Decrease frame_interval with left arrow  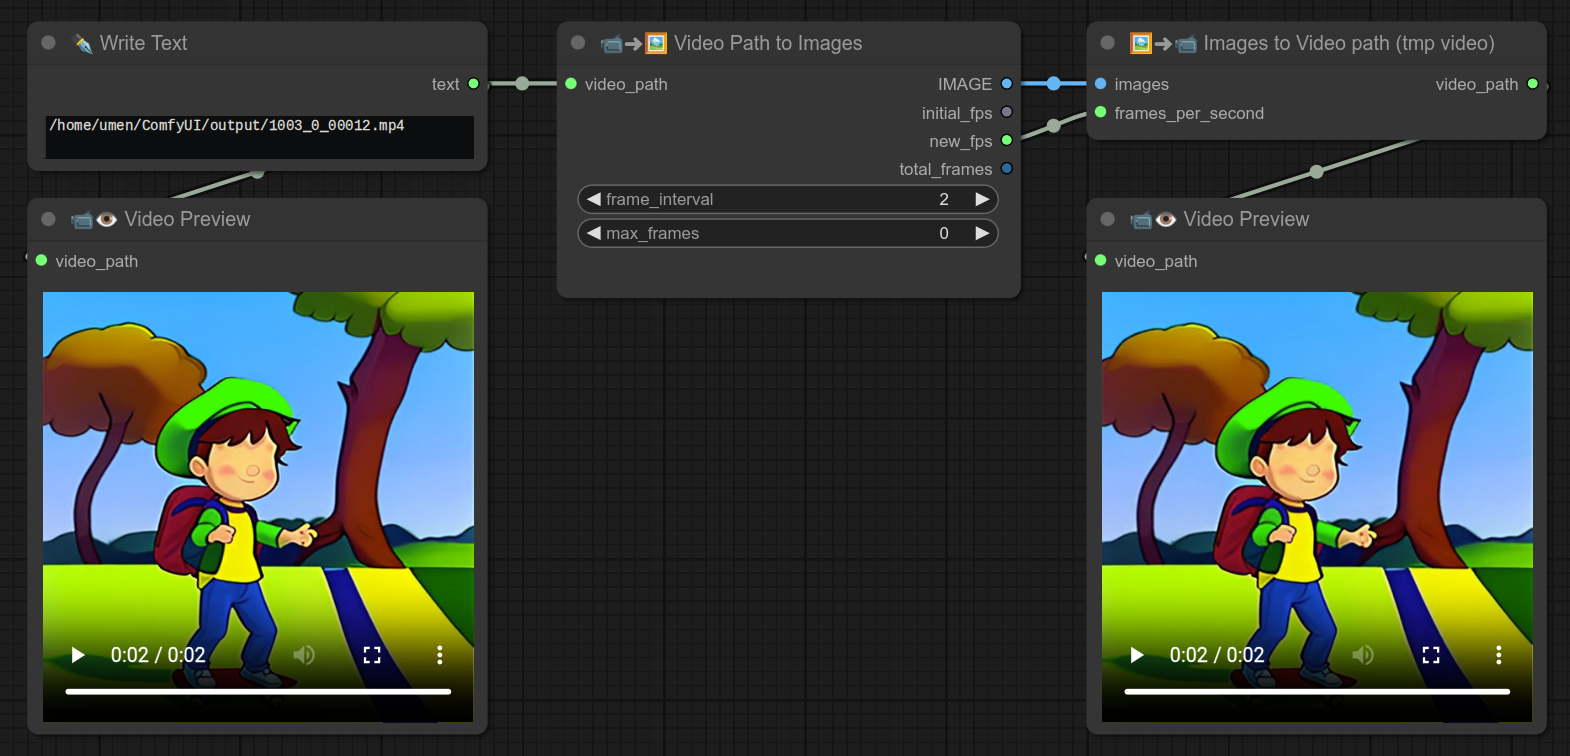point(594,200)
